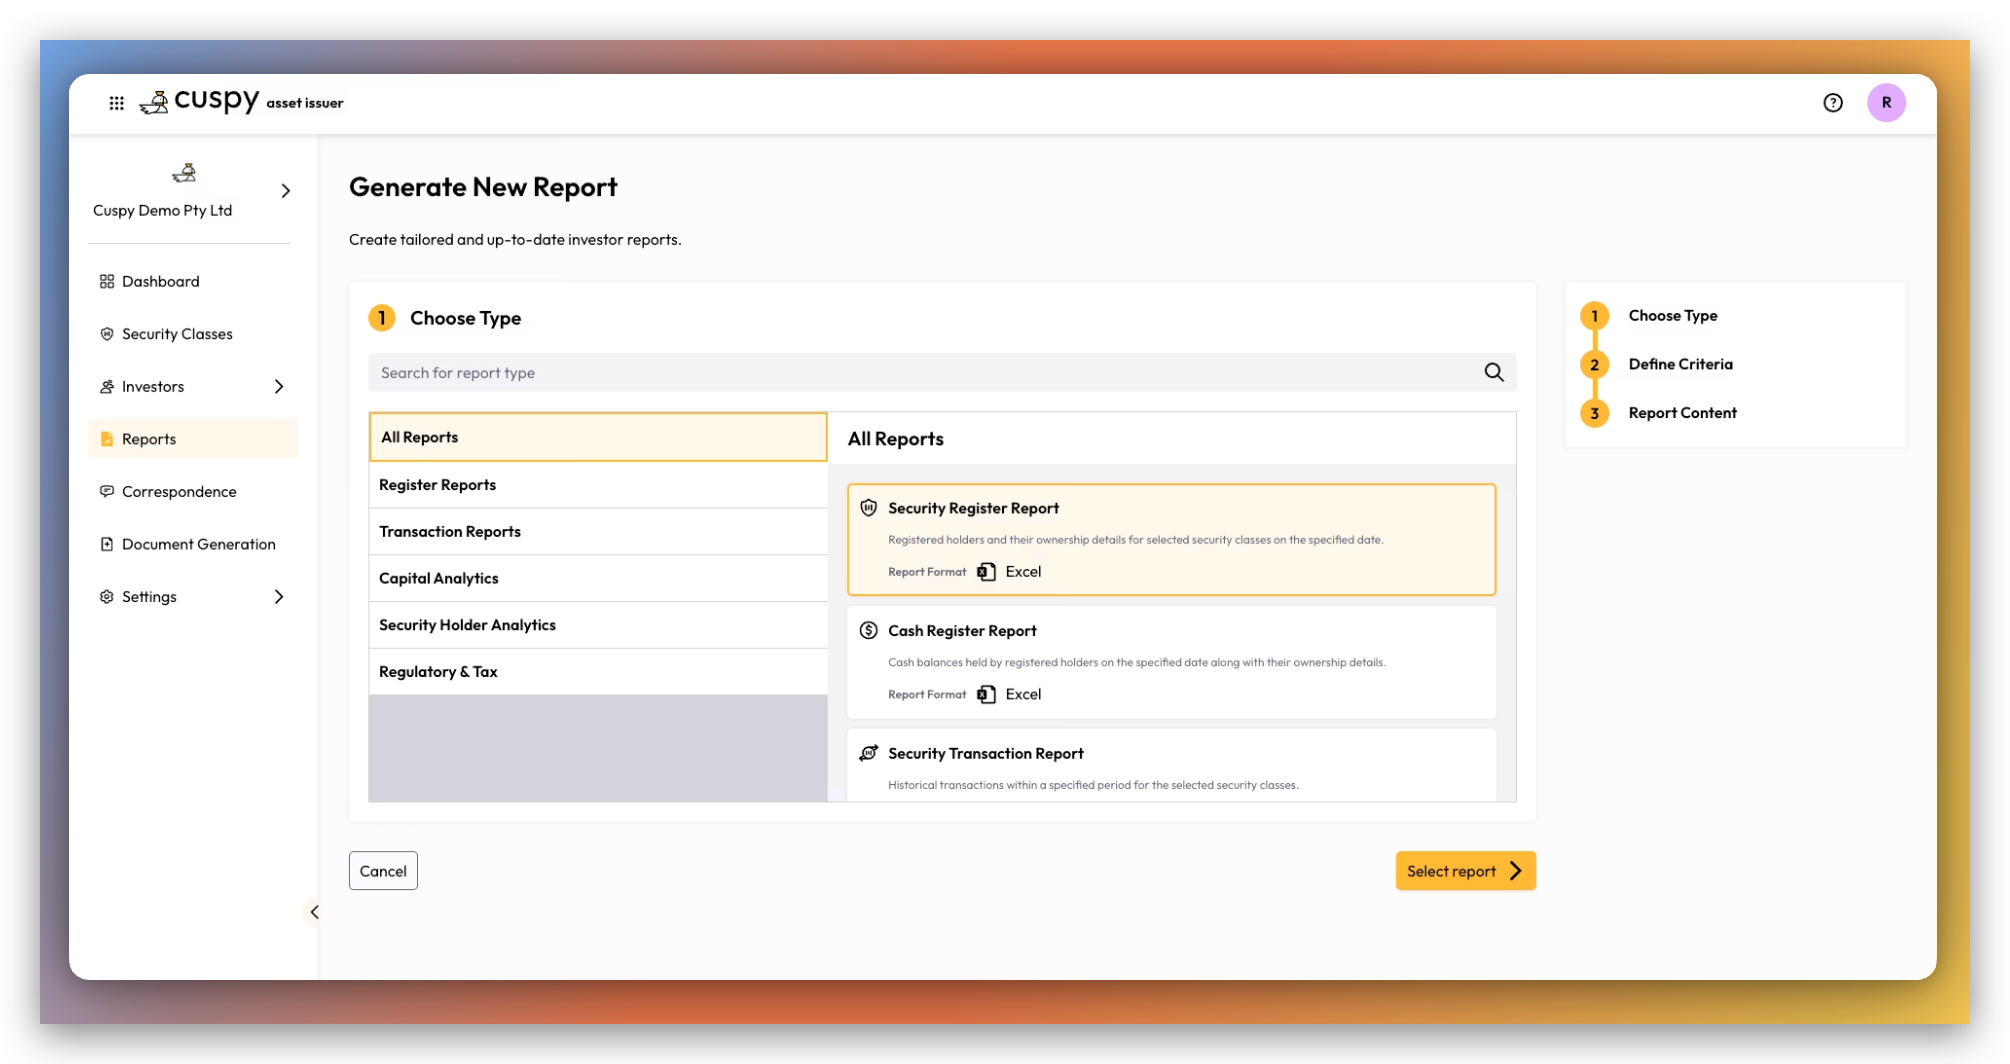Select the Regulatory & Tax category
The height and width of the screenshot is (1064, 2010).
pyautogui.click(x=598, y=672)
